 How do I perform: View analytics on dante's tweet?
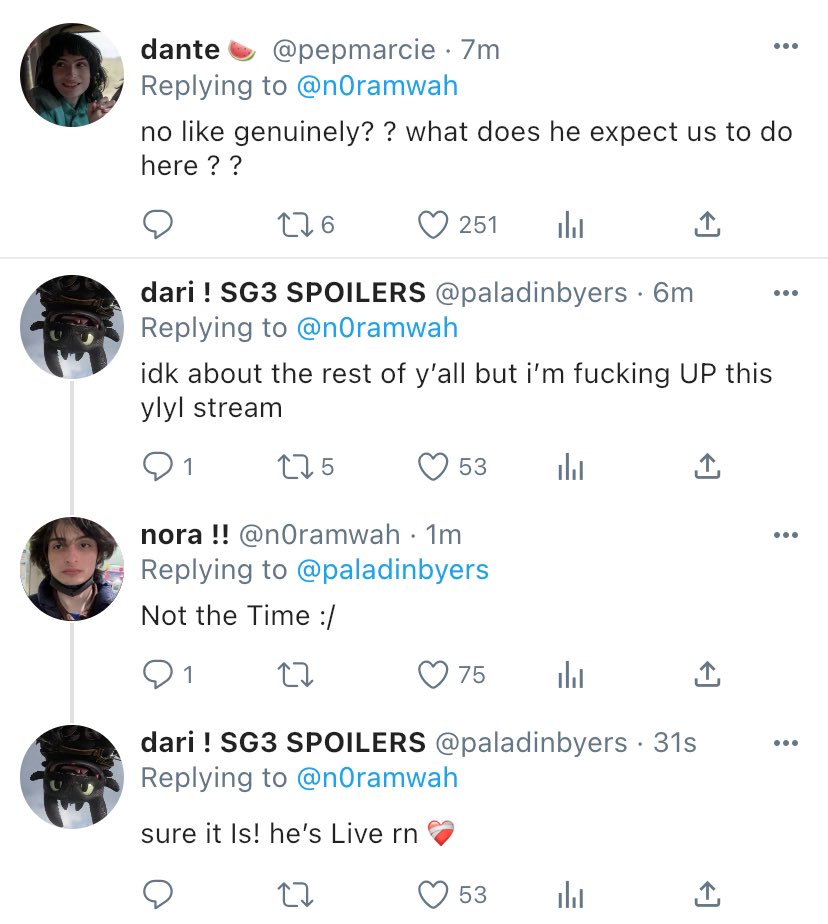(x=570, y=226)
